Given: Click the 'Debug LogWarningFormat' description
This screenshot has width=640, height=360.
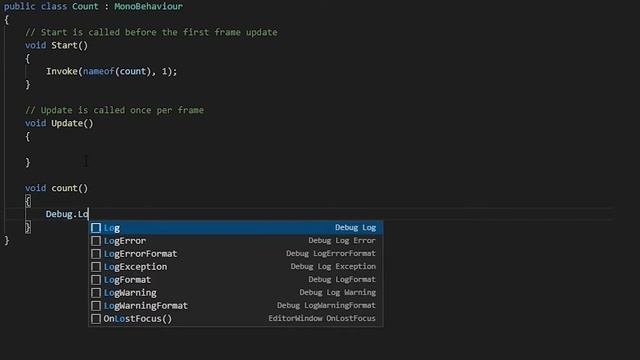Looking at the screenshot, I should tap(327, 305).
